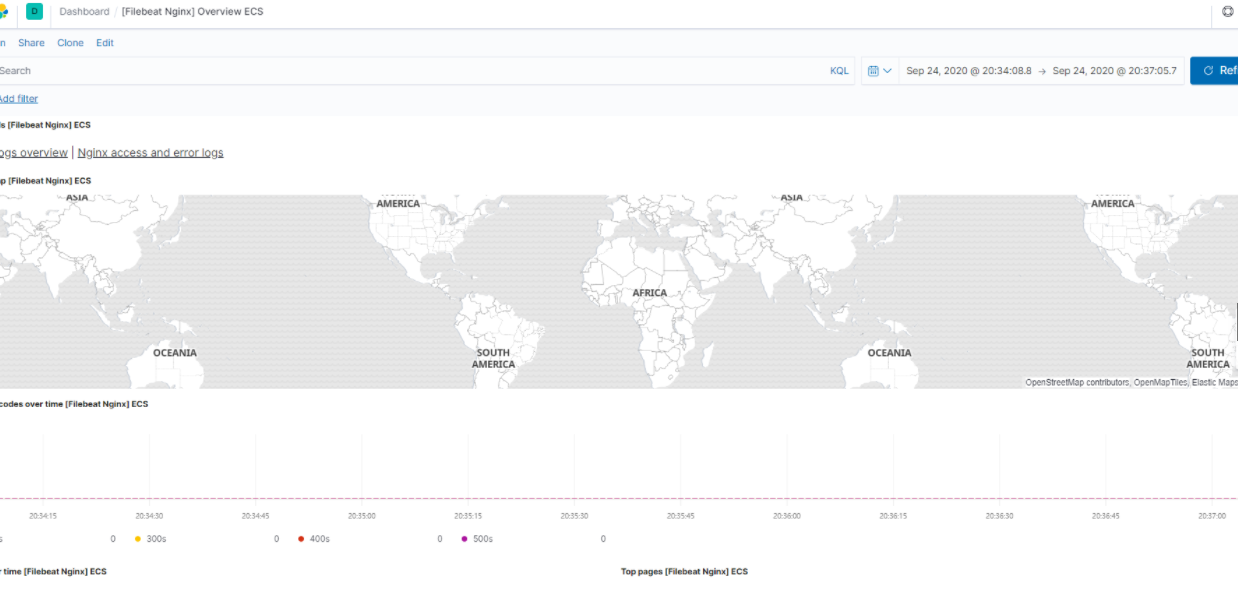This screenshot has width=1238, height=607.
Task: Open the Logs overview link
Action: (x=33, y=153)
